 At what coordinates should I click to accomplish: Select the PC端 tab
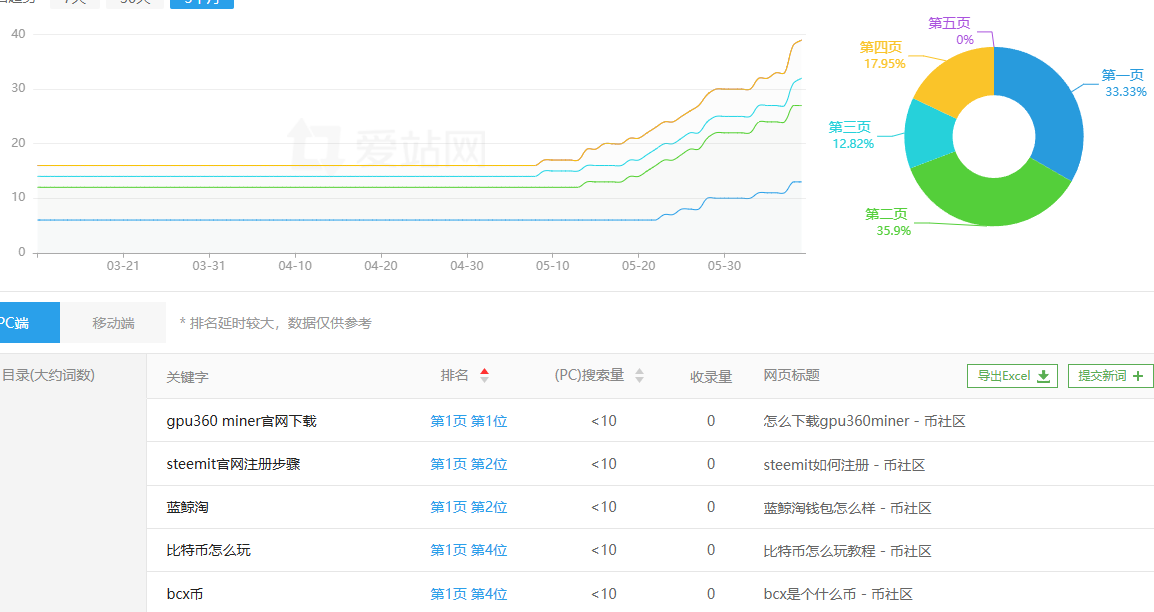coord(28,323)
